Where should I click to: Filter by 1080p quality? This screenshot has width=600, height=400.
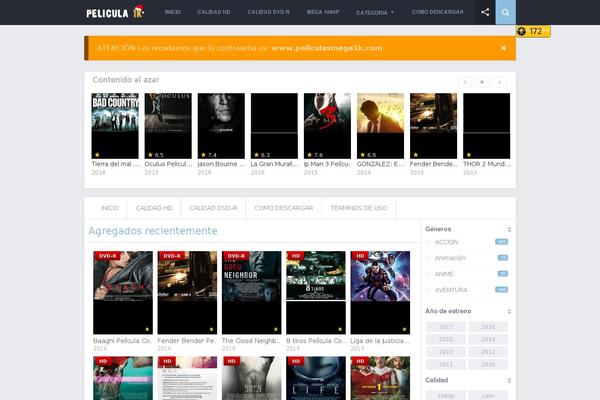pos(446,395)
